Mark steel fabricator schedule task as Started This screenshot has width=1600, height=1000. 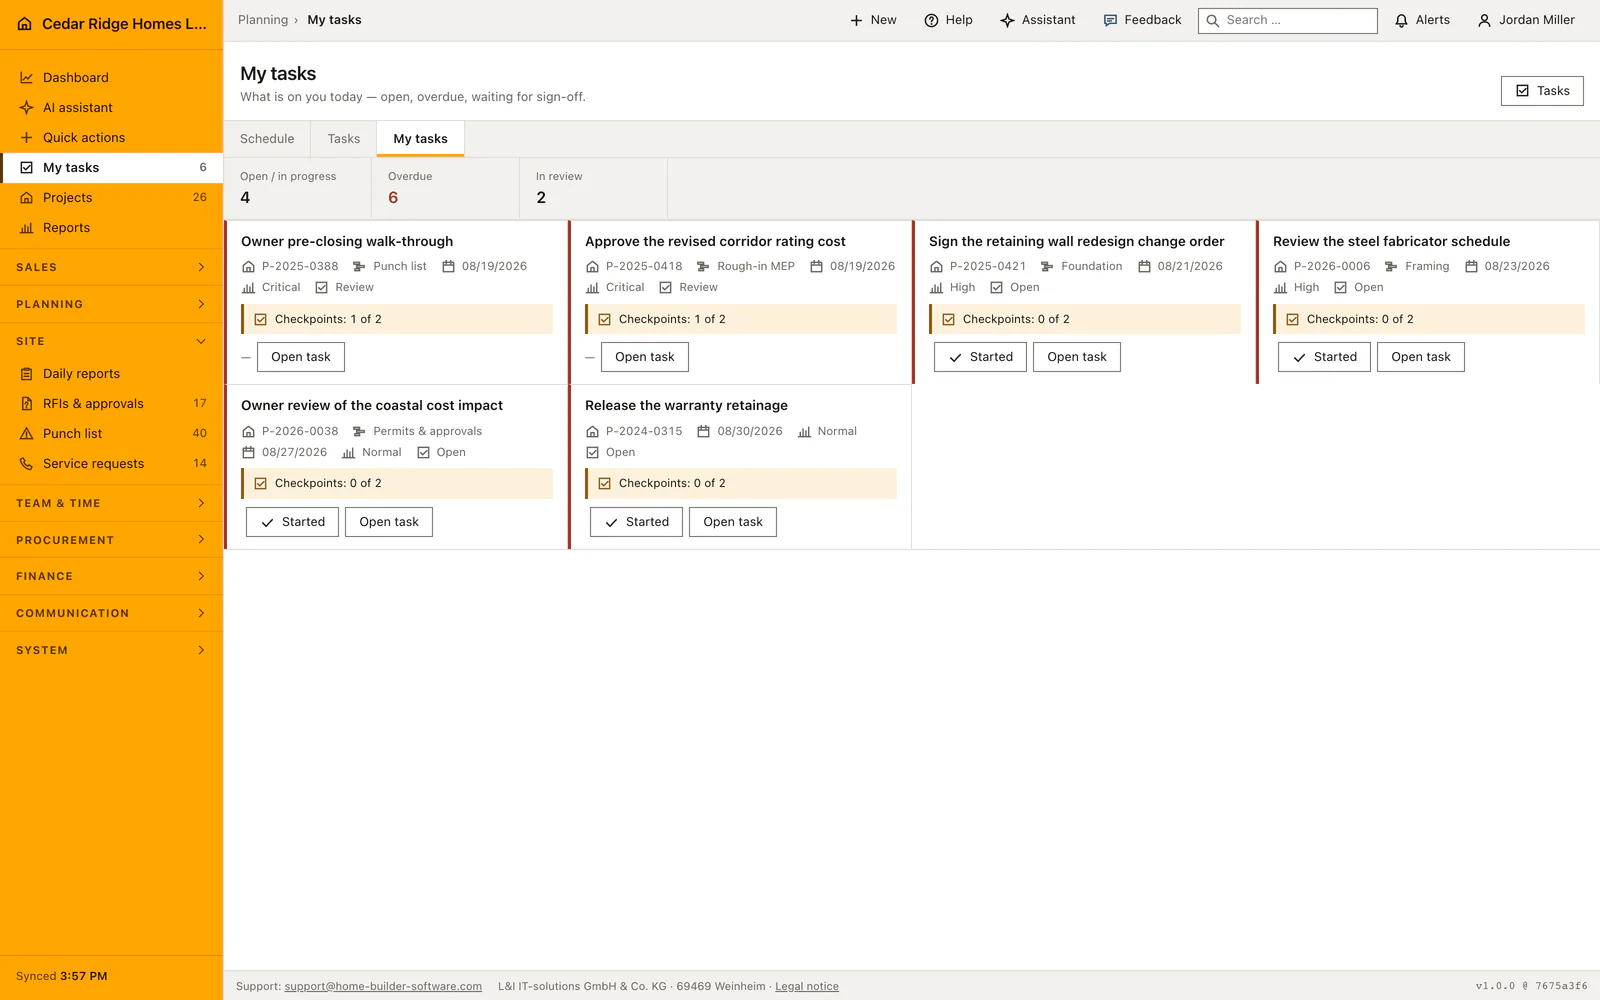click(1324, 357)
